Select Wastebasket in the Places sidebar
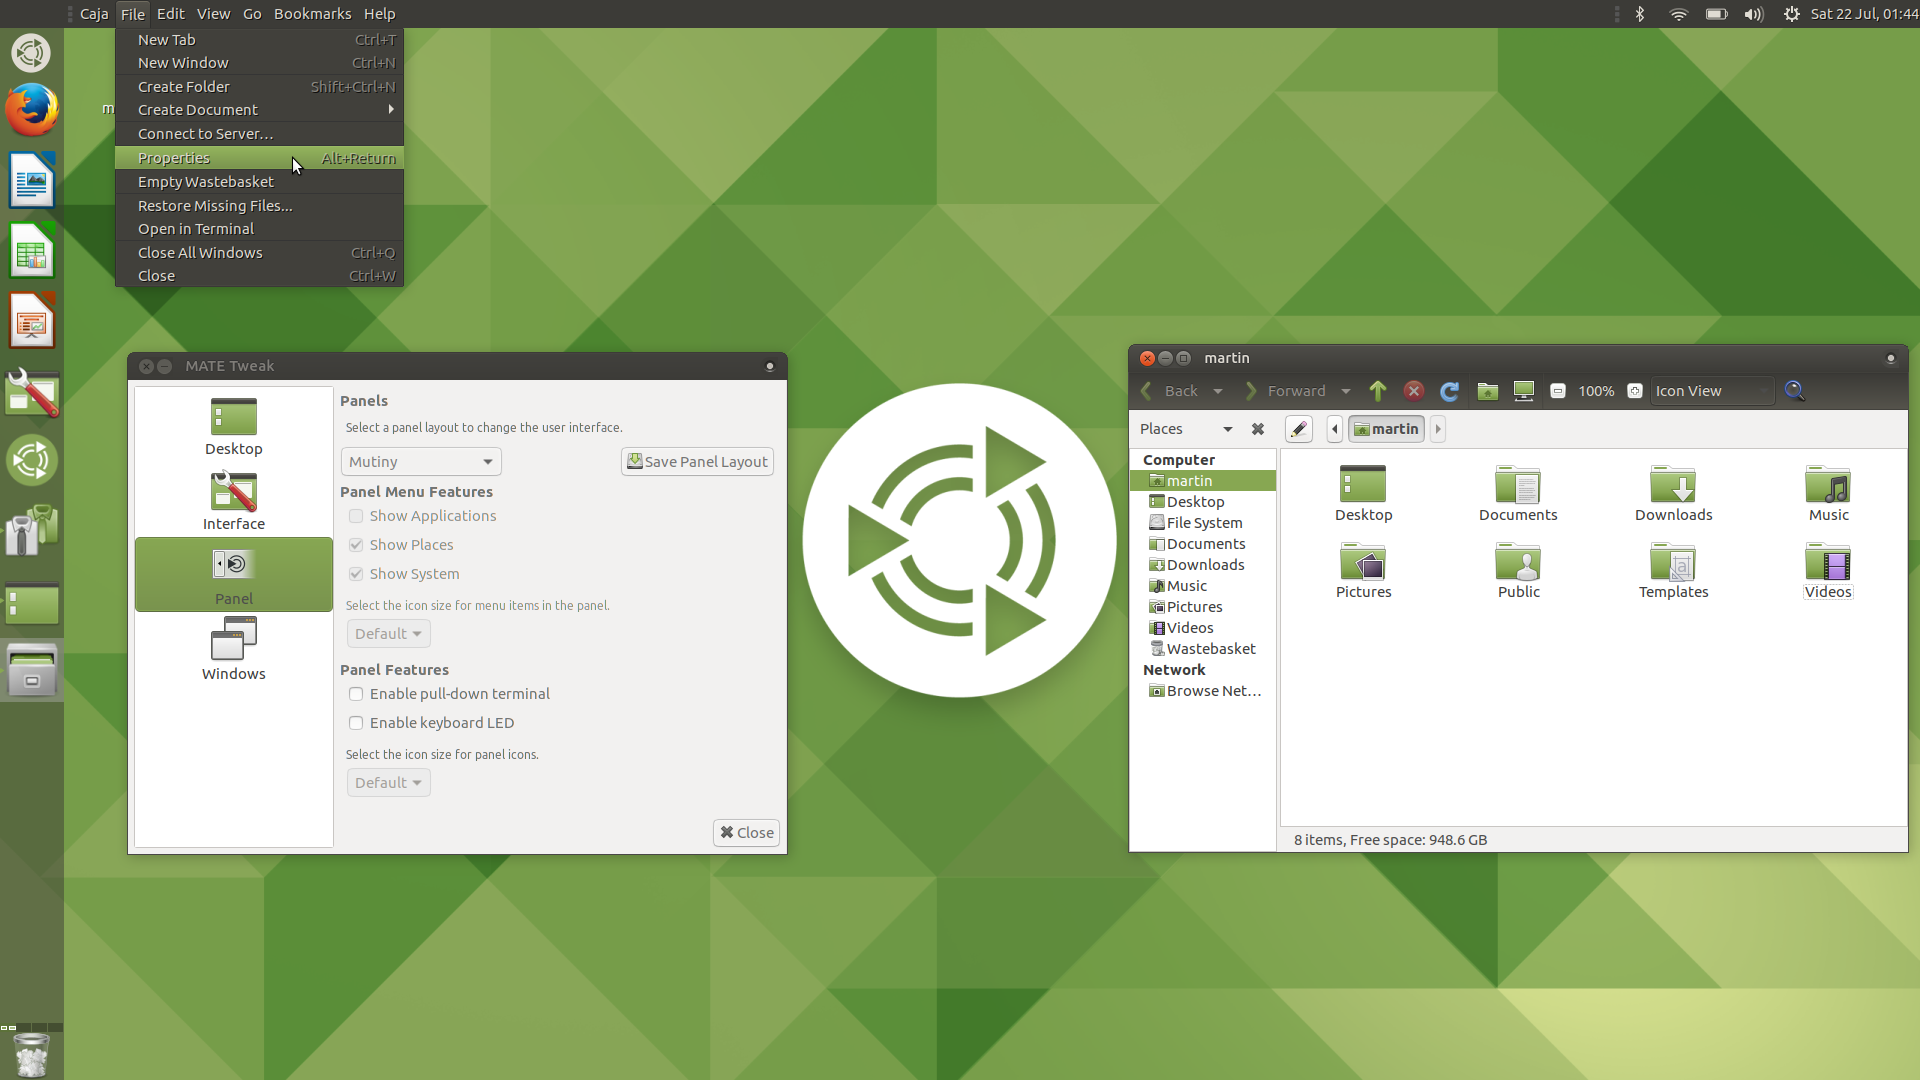 click(x=1210, y=649)
